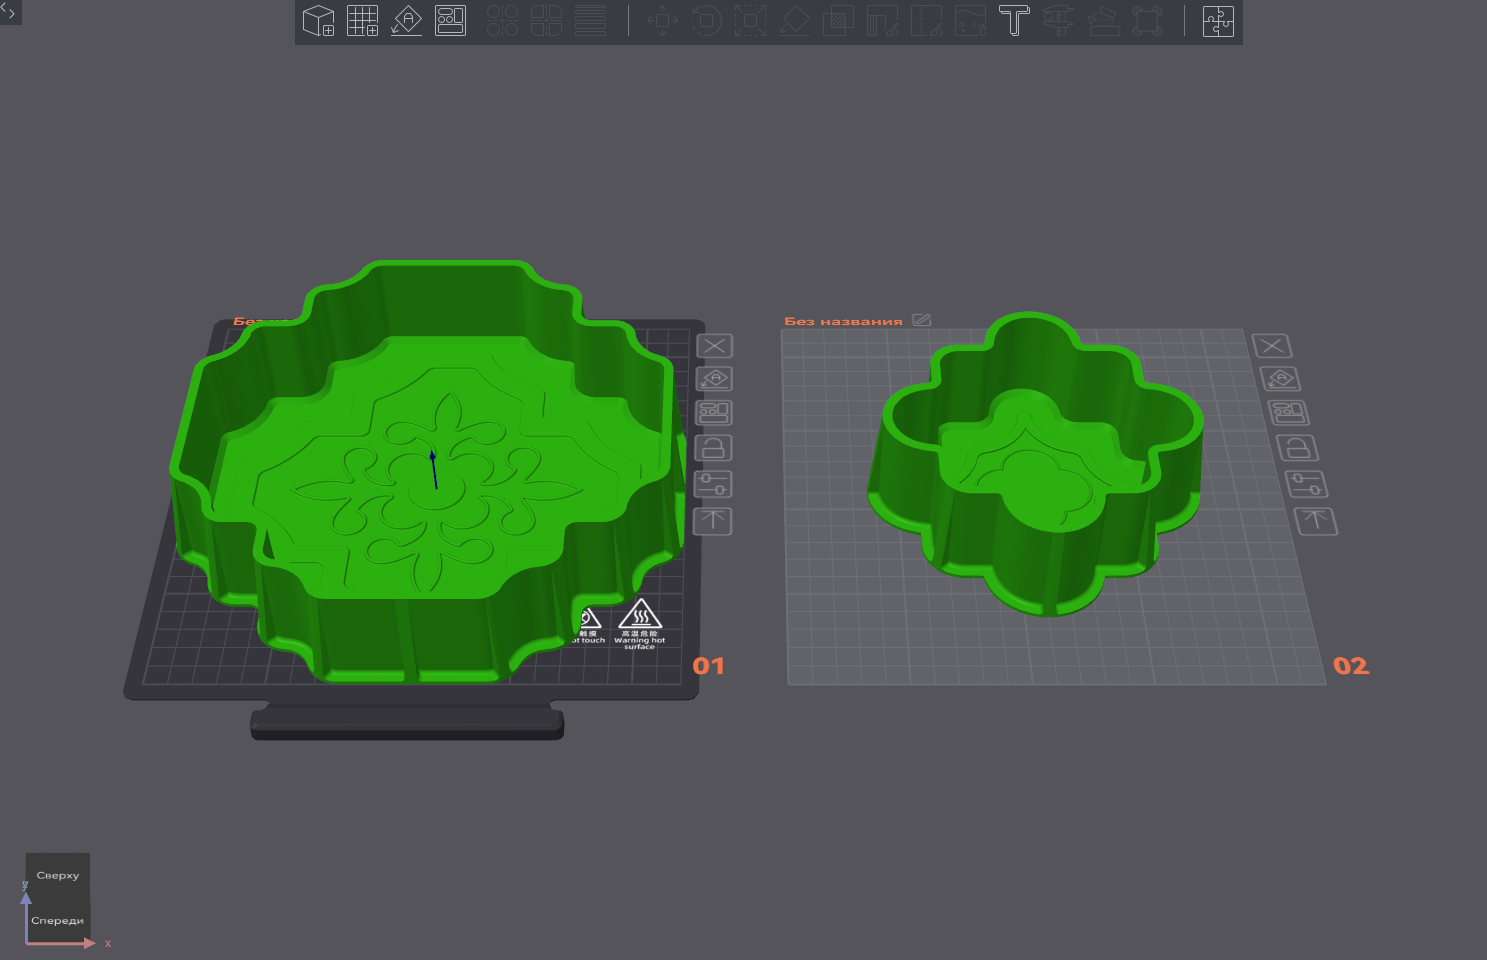Click the square-with-corner-nodes toolbar icon
The image size is (1487, 960).
1146,21
